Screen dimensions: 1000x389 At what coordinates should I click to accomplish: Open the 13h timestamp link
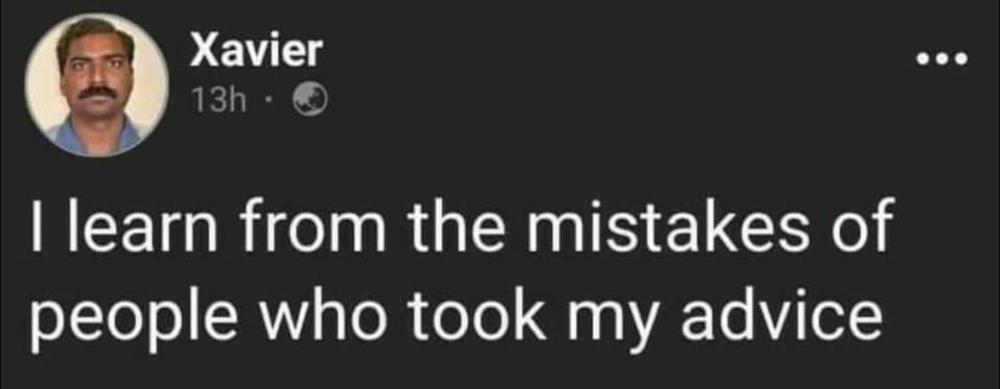point(218,101)
